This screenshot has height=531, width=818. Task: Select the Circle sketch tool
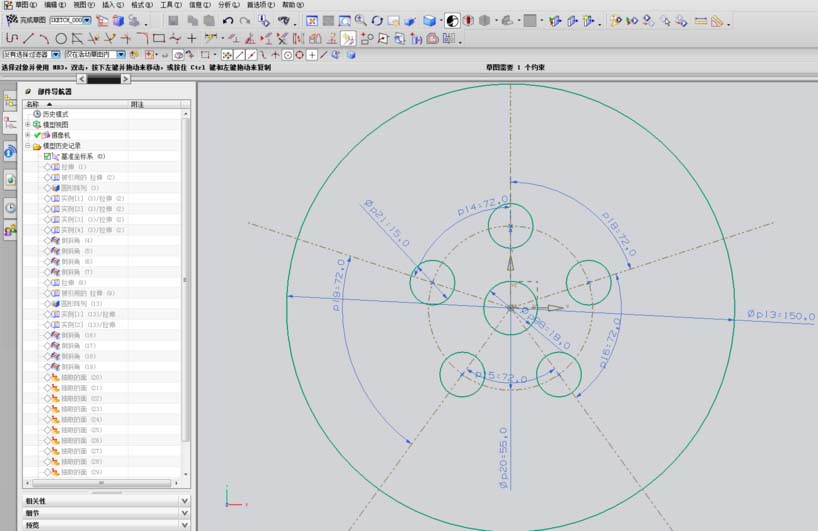point(61,38)
